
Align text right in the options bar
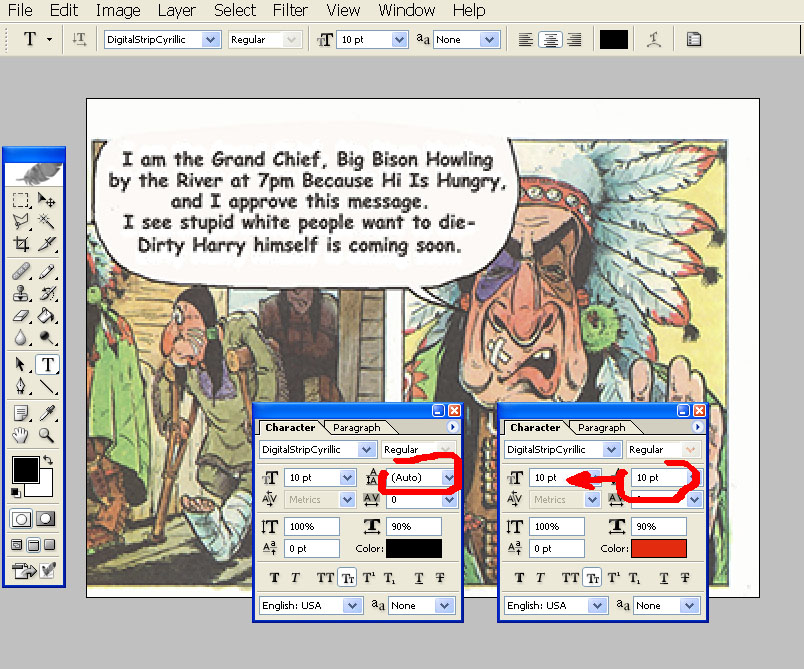574,39
